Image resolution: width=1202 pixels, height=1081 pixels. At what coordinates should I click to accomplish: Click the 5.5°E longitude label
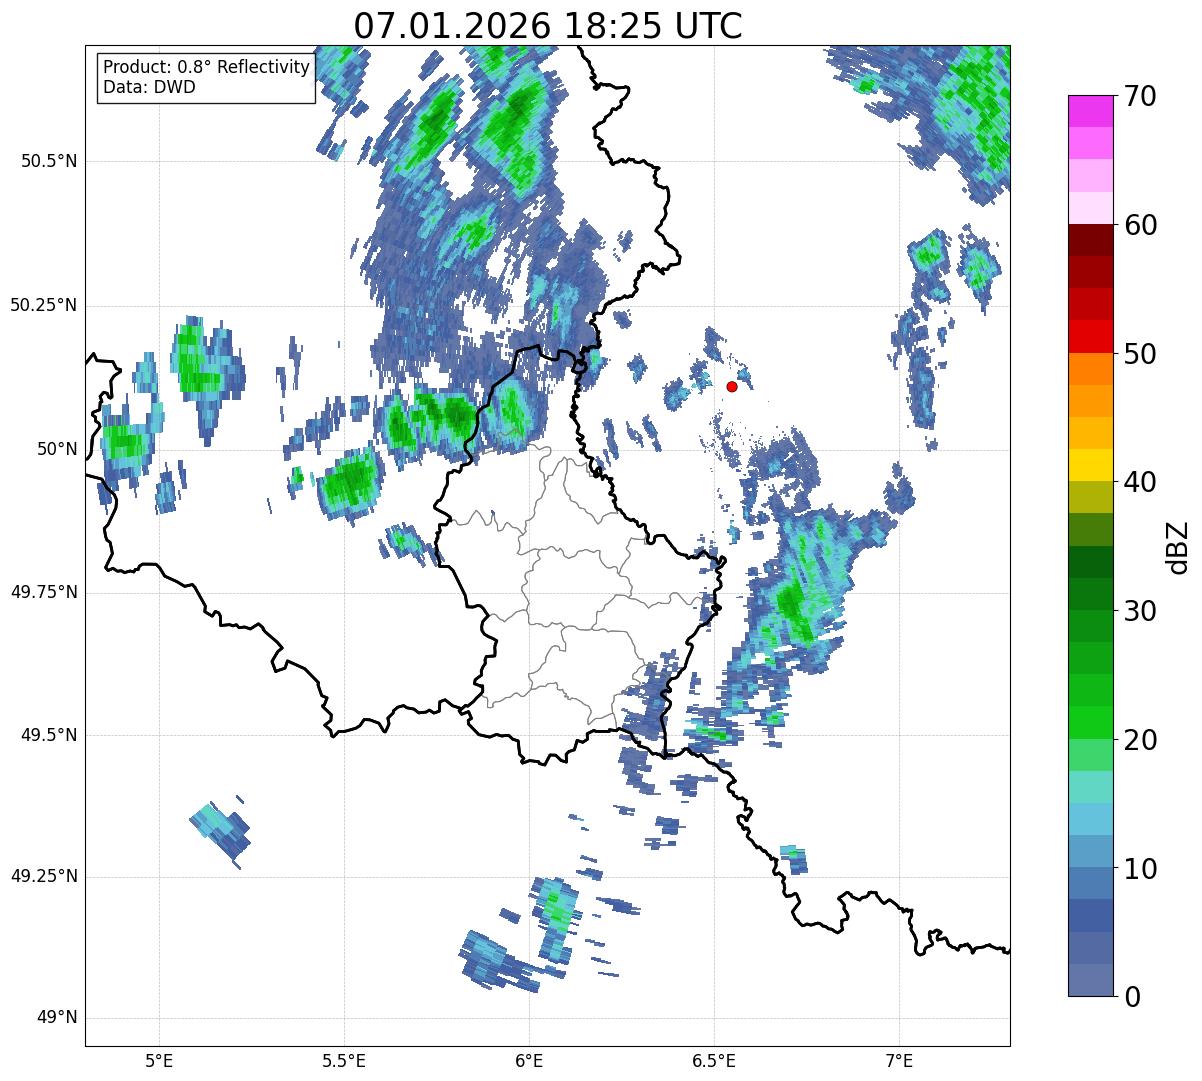tap(344, 1060)
